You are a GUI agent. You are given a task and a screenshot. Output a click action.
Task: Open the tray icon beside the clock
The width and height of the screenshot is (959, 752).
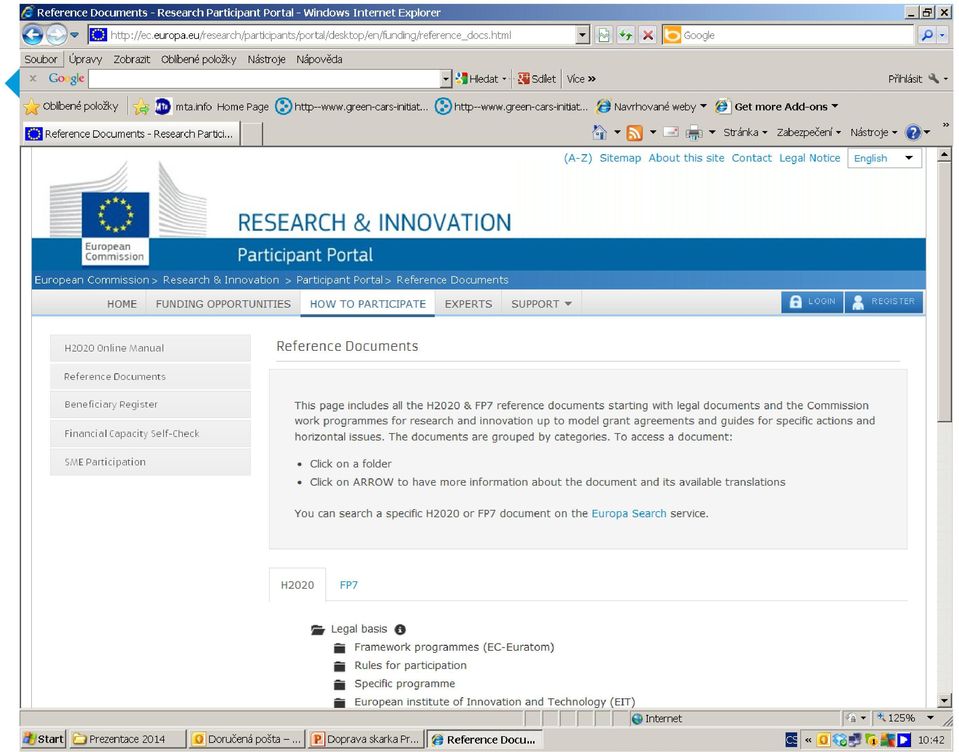(904, 740)
